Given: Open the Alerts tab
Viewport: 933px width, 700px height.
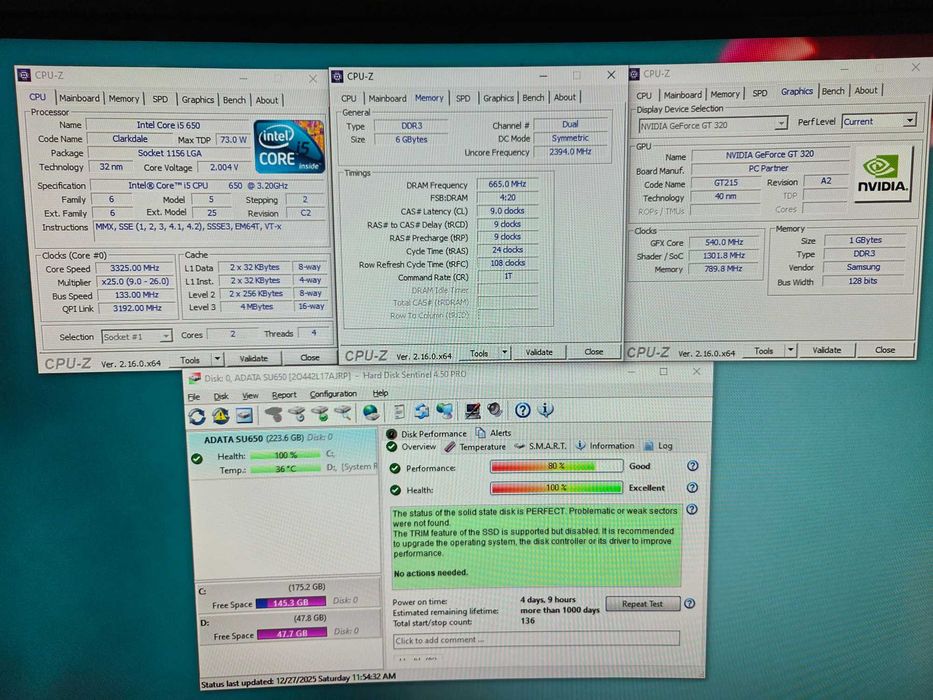Looking at the screenshot, I should [x=493, y=433].
